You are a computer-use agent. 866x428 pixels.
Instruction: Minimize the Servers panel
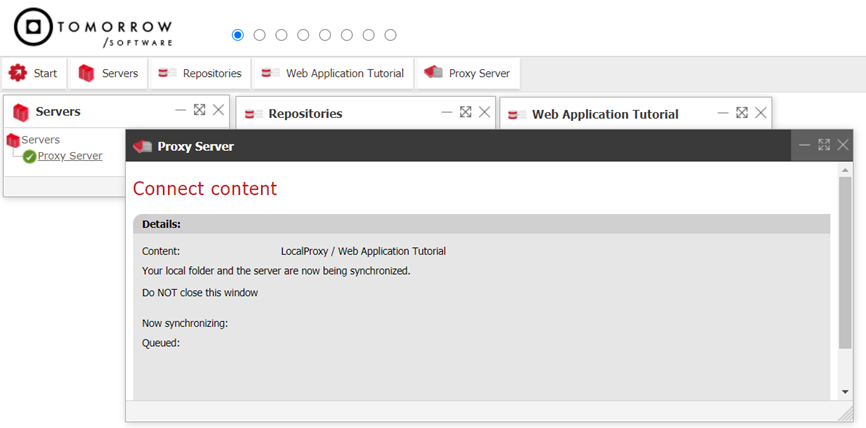pyautogui.click(x=180, y=111)
